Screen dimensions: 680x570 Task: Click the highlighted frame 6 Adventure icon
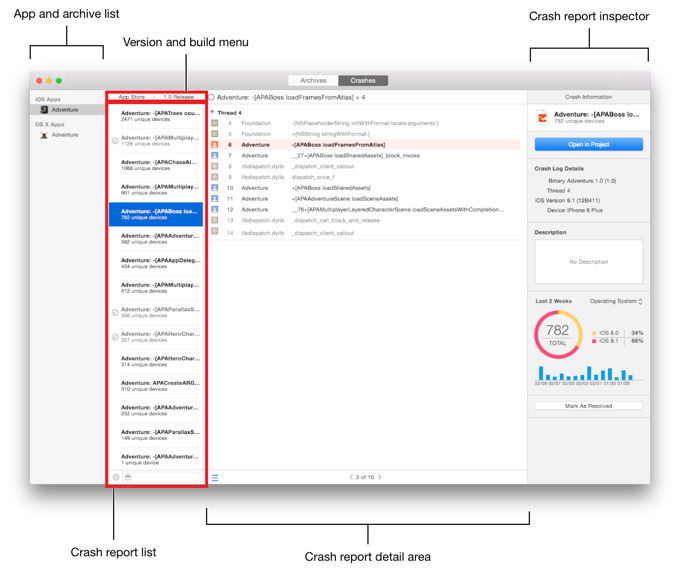215,145
